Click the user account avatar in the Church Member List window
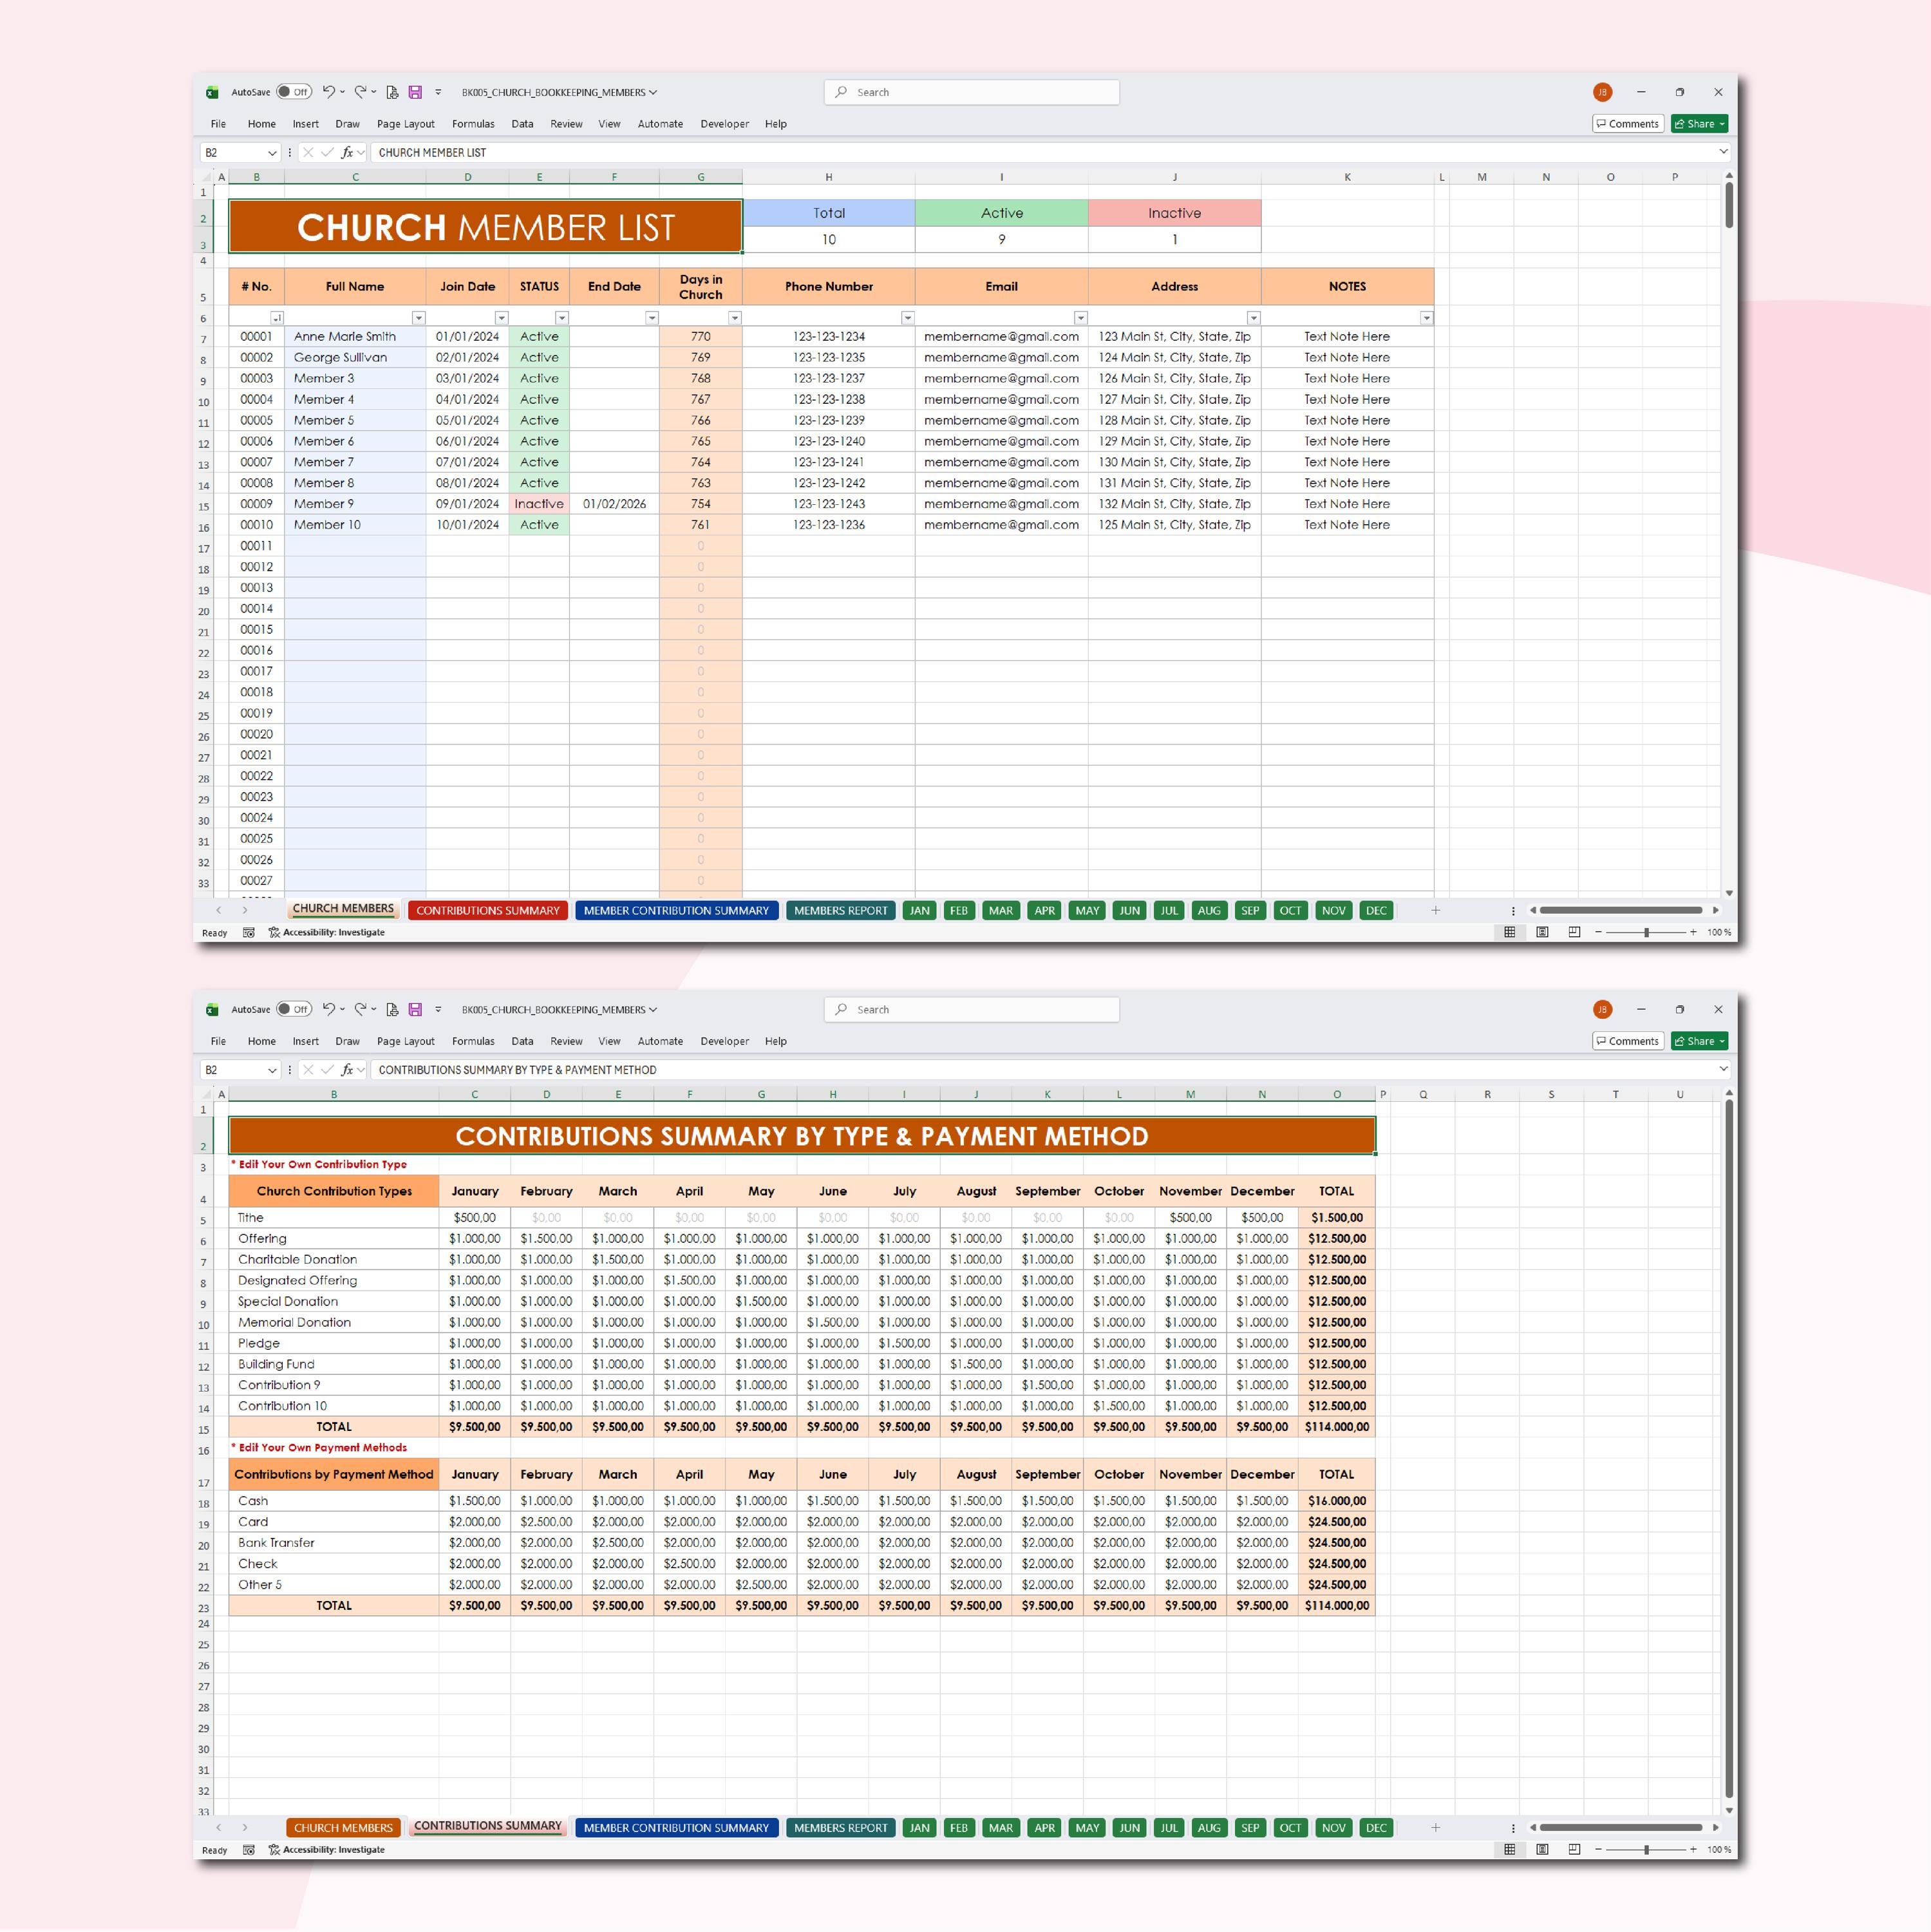This screenshot has height=1932, width=1931. click(x=1602, y=92)
